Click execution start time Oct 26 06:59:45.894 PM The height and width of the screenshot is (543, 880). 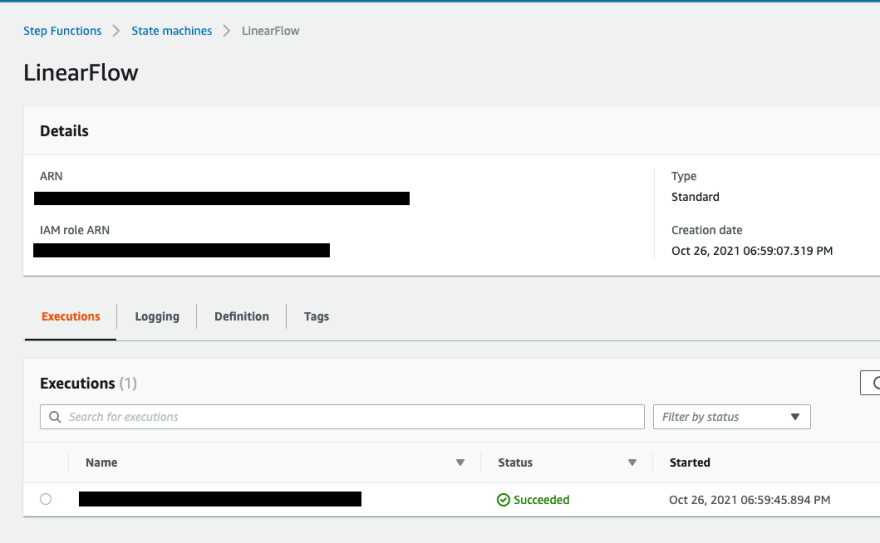(749, 500)
